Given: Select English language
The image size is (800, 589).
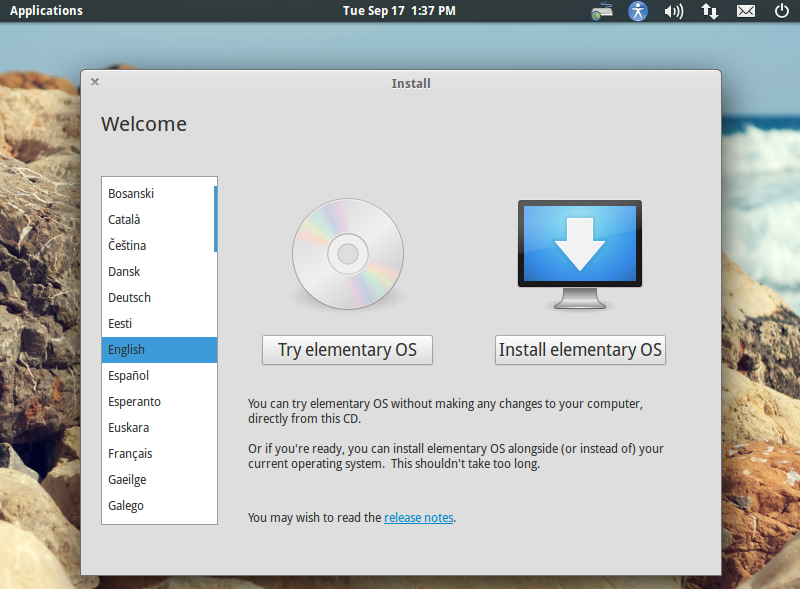Looking at the screenshot, I should (159, 350).
